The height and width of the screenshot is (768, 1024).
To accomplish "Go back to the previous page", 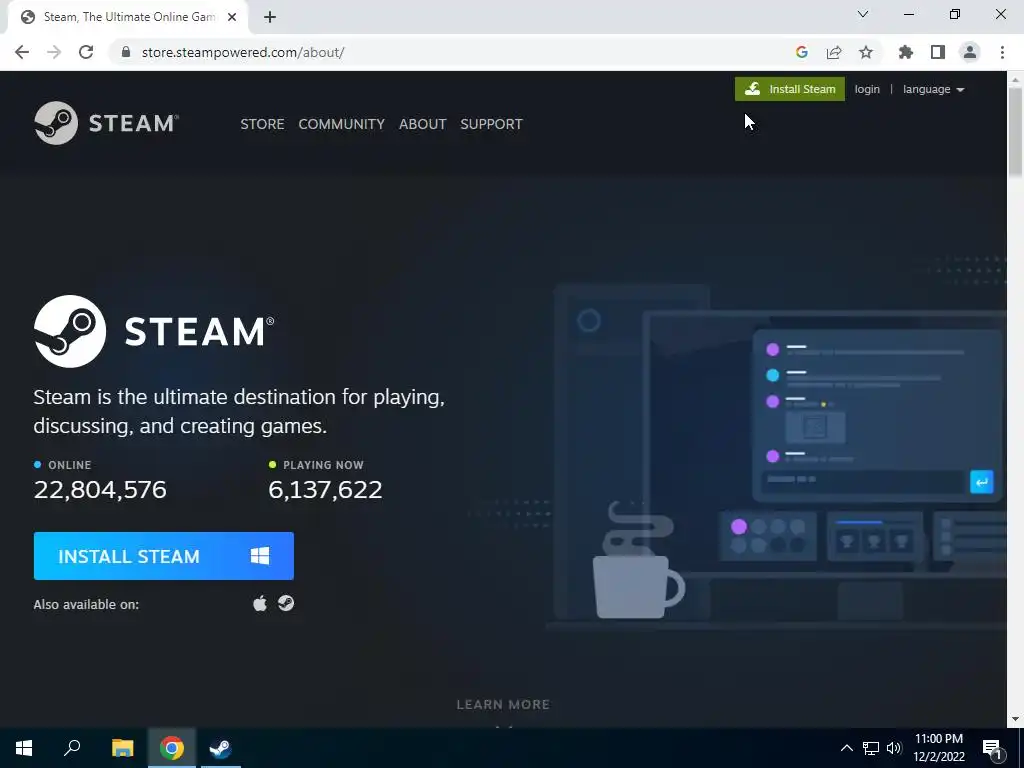I will pyautogui.click(x=22, y=52).
